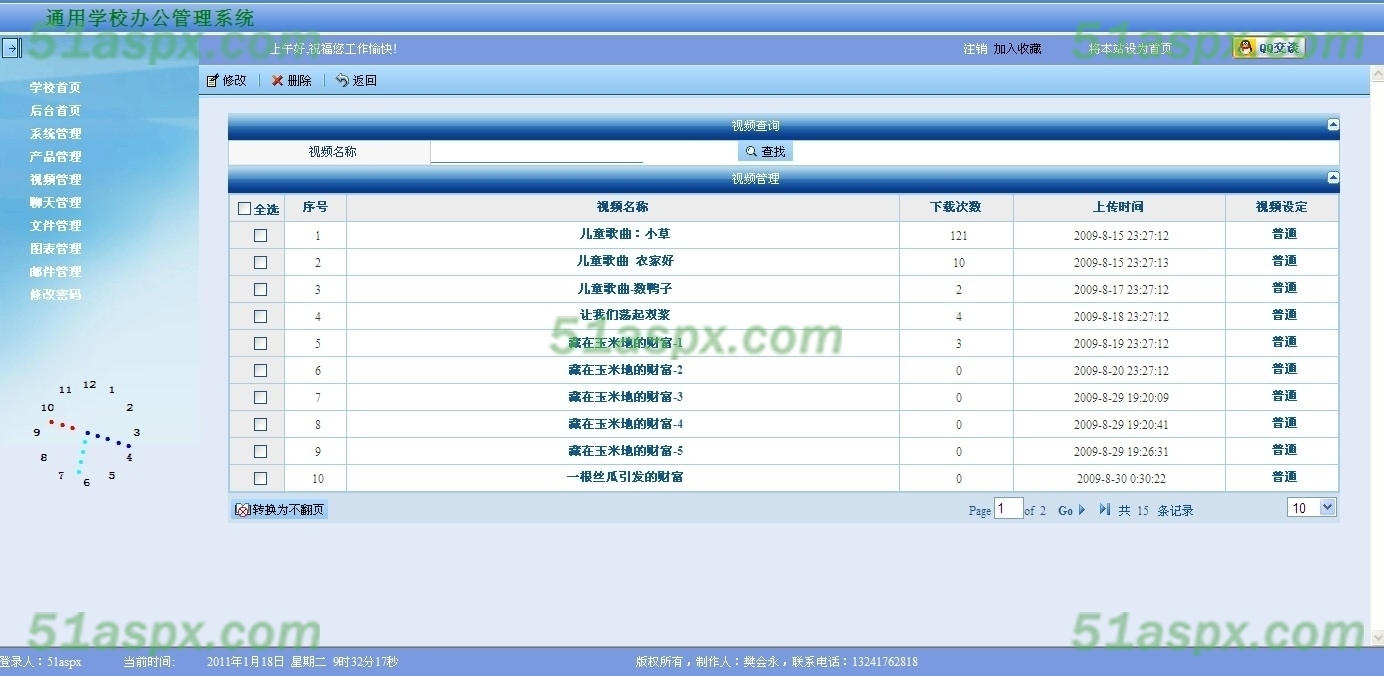Viewport: 1384px width, 676px height.
Task: Open 文件管理 in the sidebar
Action: click(55, 226)
